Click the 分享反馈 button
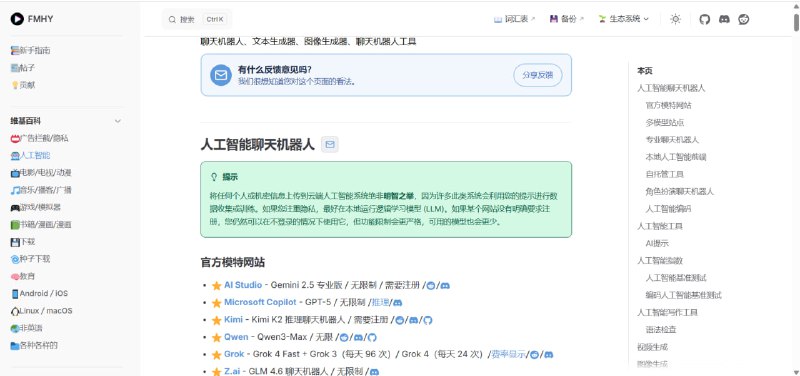 538,75
